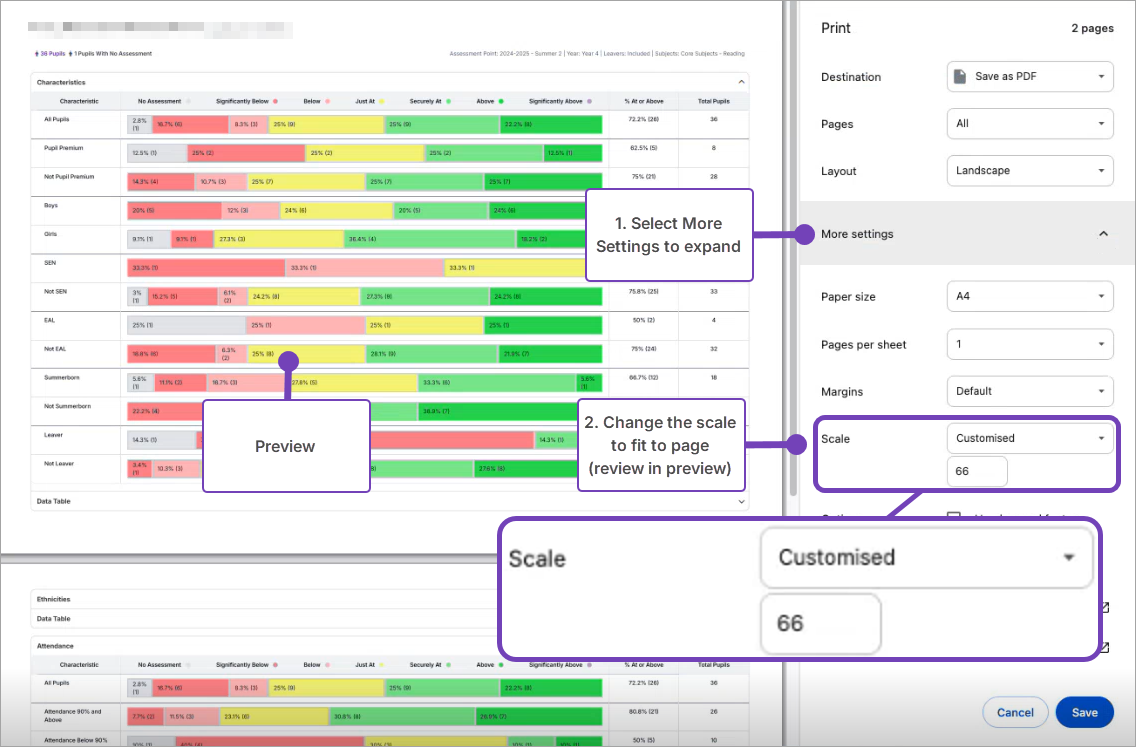The image size is (1136, 747).
Task: Click the 36 Pupils person icon
Action: coord(35,53)
